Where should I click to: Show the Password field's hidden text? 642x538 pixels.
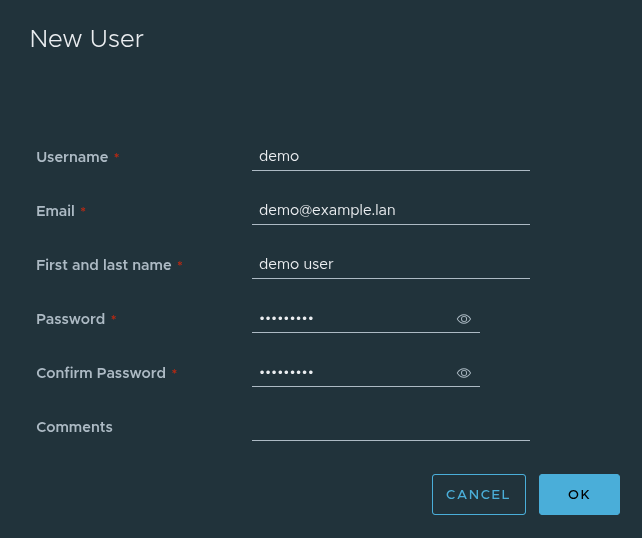click(x=464, y=319)
